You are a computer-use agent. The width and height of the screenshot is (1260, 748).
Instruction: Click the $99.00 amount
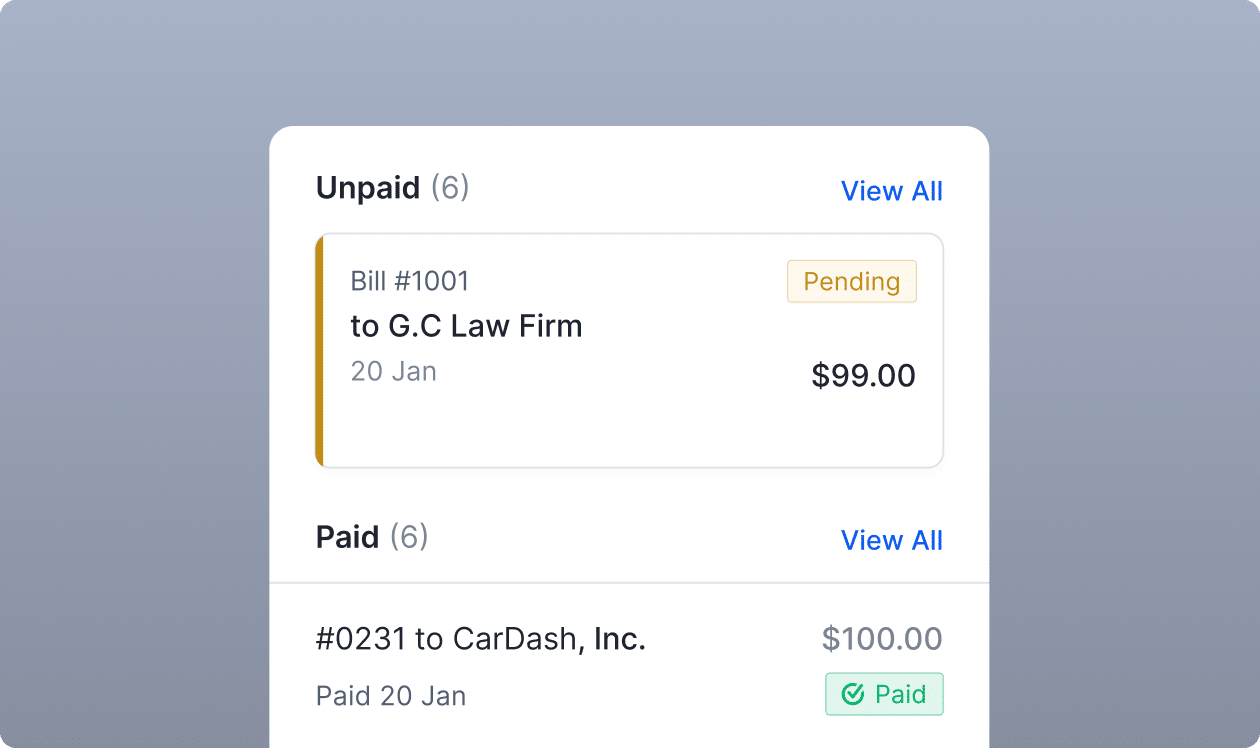(863, 376)
